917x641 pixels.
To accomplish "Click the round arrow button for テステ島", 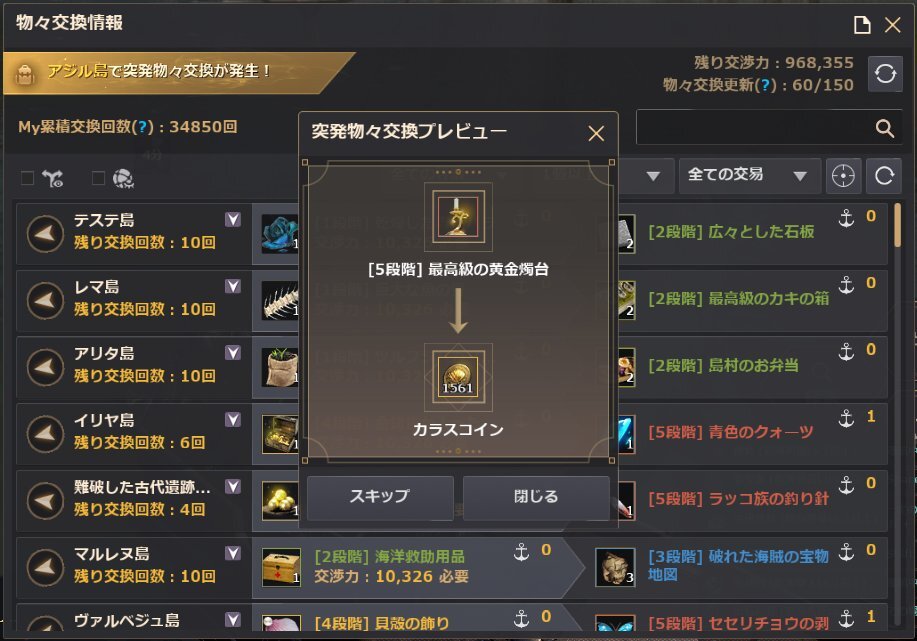I will (46, 234).
